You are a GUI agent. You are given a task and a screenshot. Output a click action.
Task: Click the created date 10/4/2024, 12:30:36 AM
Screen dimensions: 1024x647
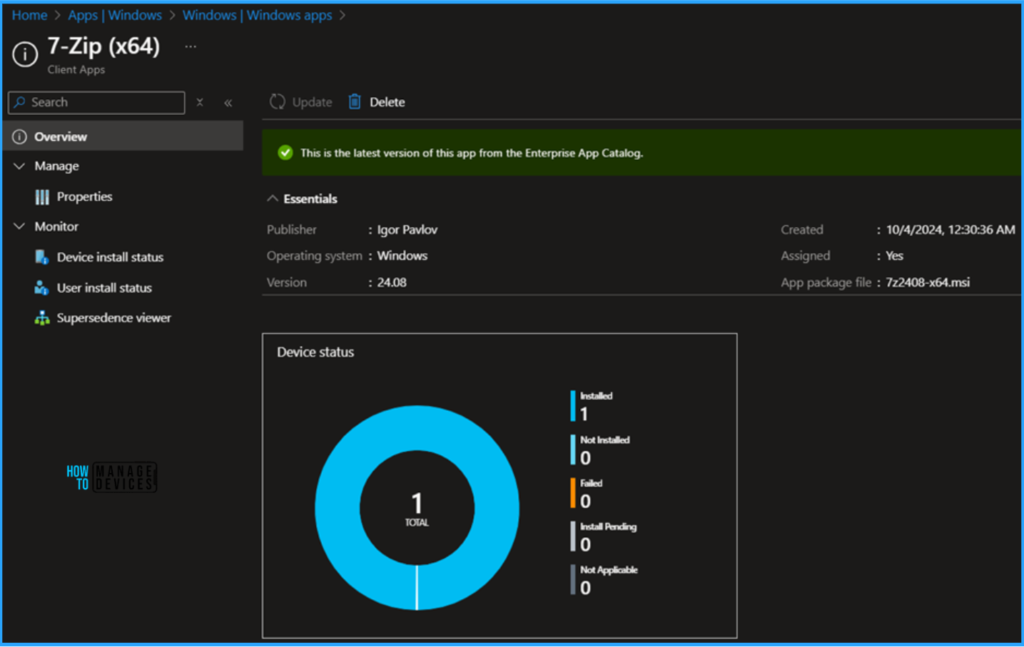950,230
